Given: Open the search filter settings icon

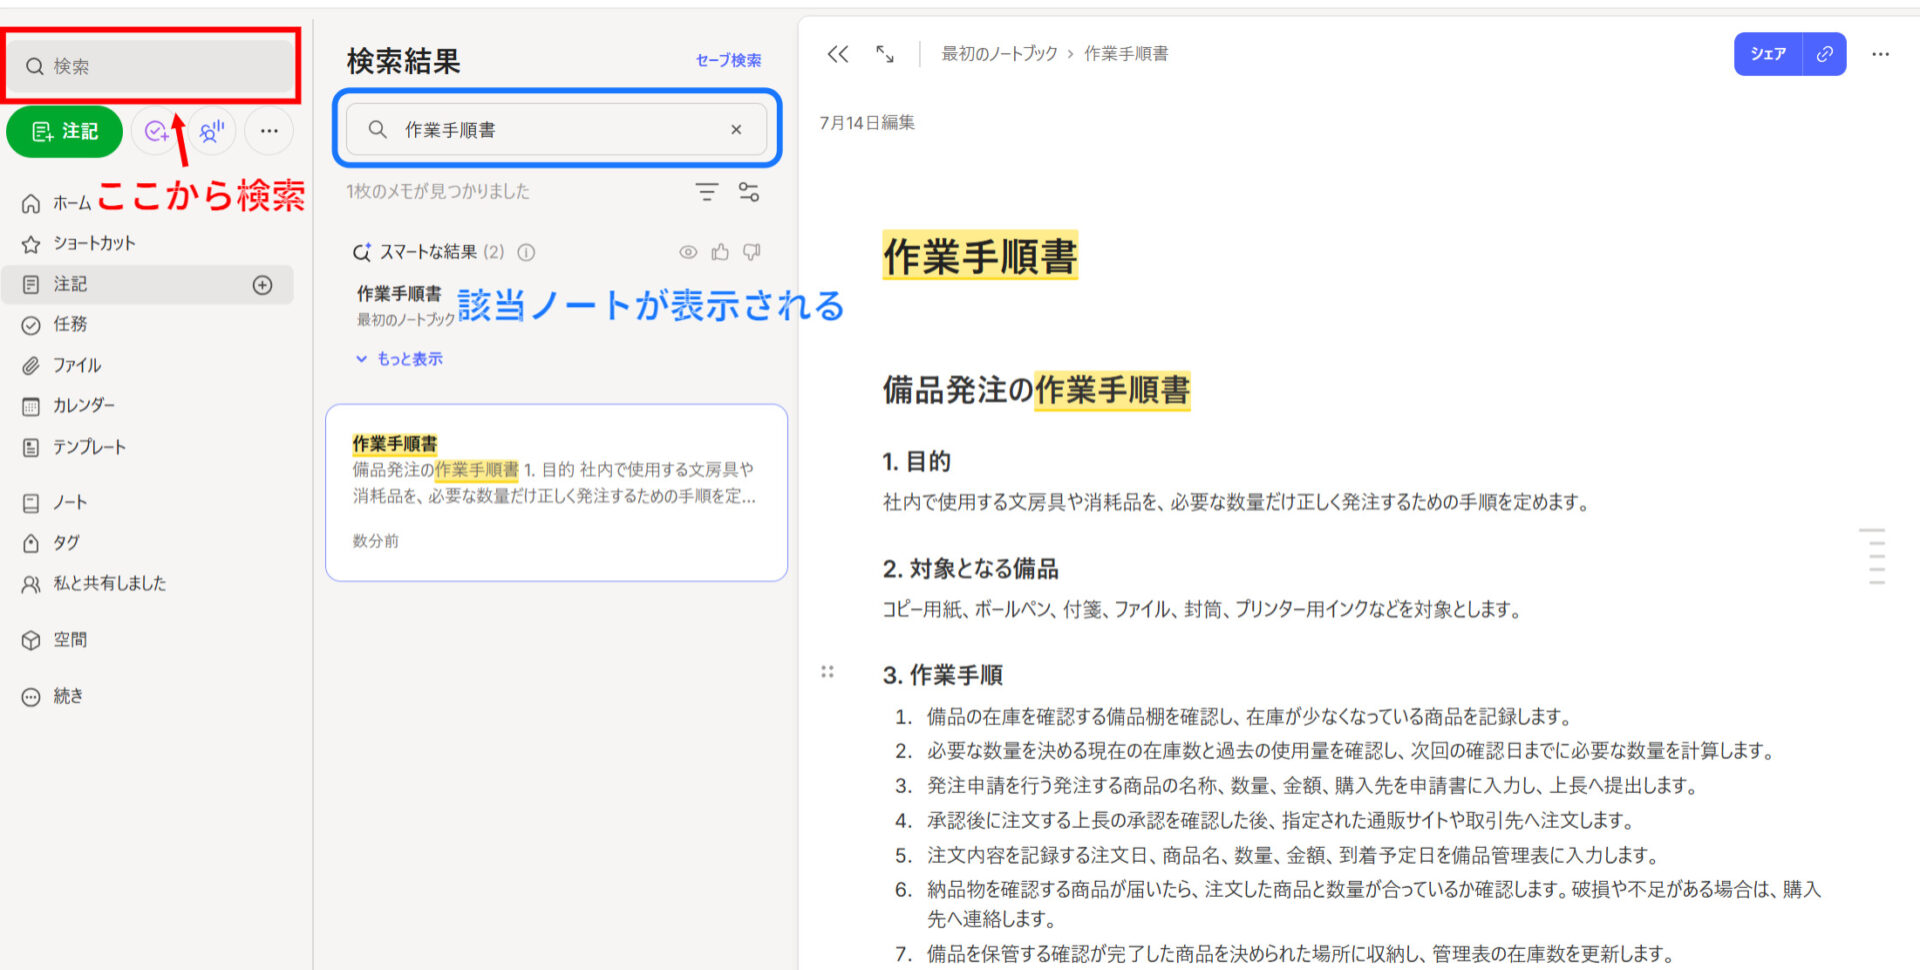Looking at the screenshot, I should [749, 192].
